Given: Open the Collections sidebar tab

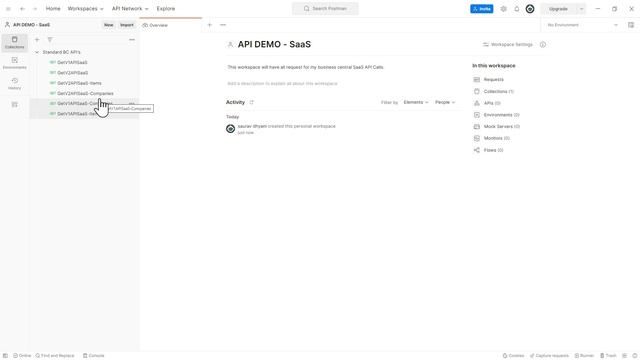Looking at the screenshot, I should 14,42.
